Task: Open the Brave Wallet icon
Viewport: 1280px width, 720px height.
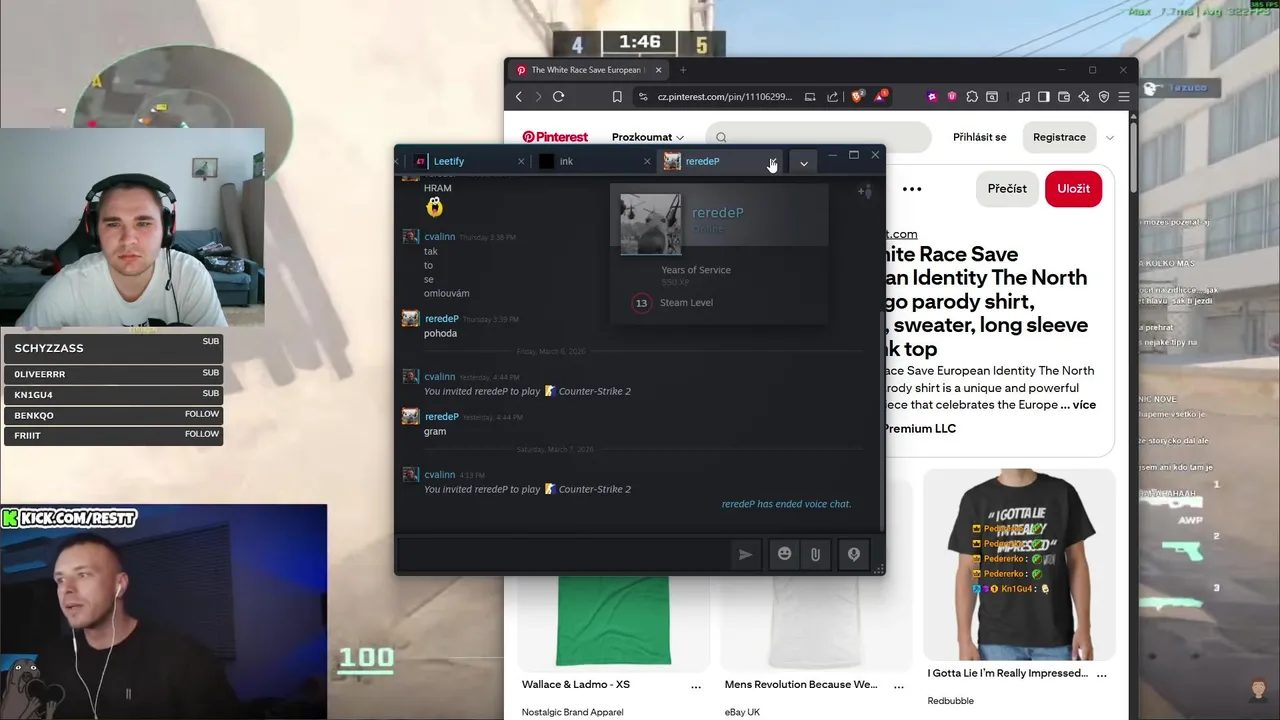Action: pos(1064,97)
